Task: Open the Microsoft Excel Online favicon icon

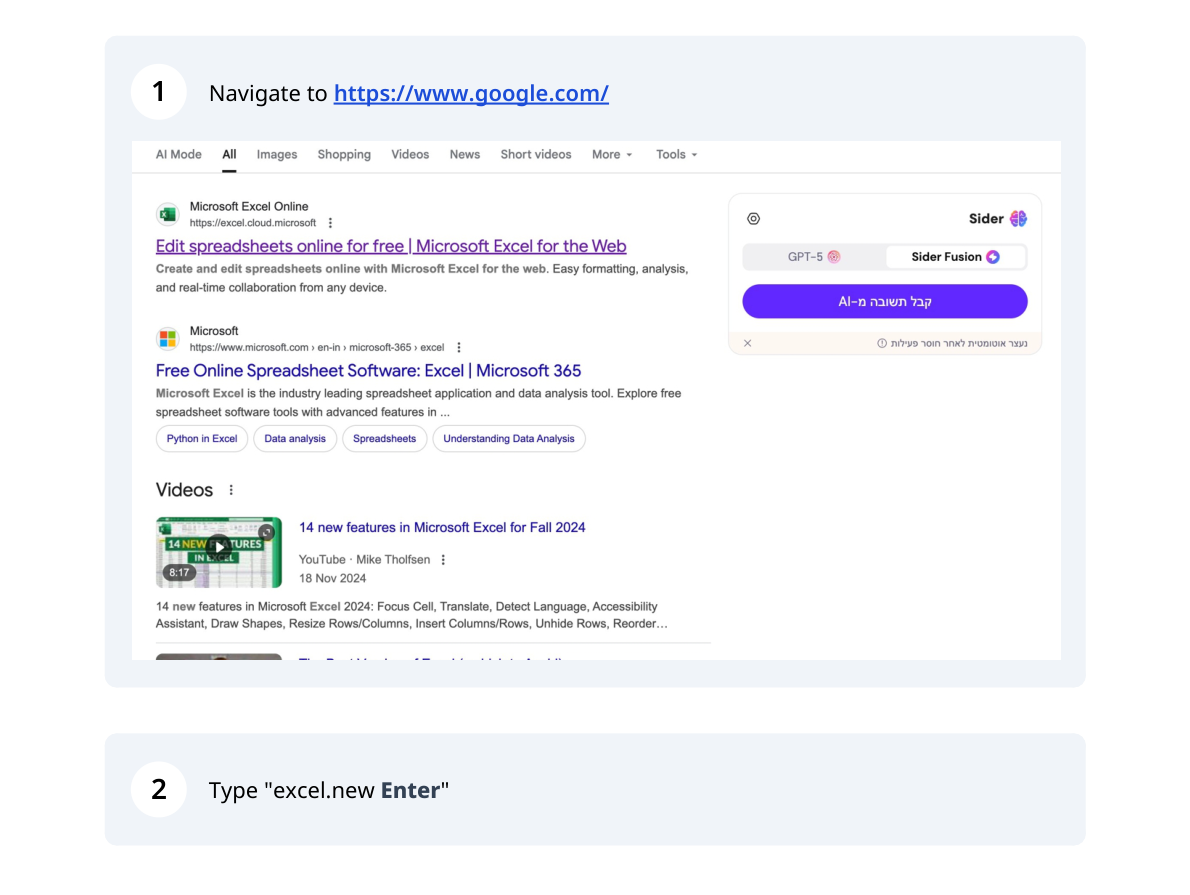Action: pos(167,214)
